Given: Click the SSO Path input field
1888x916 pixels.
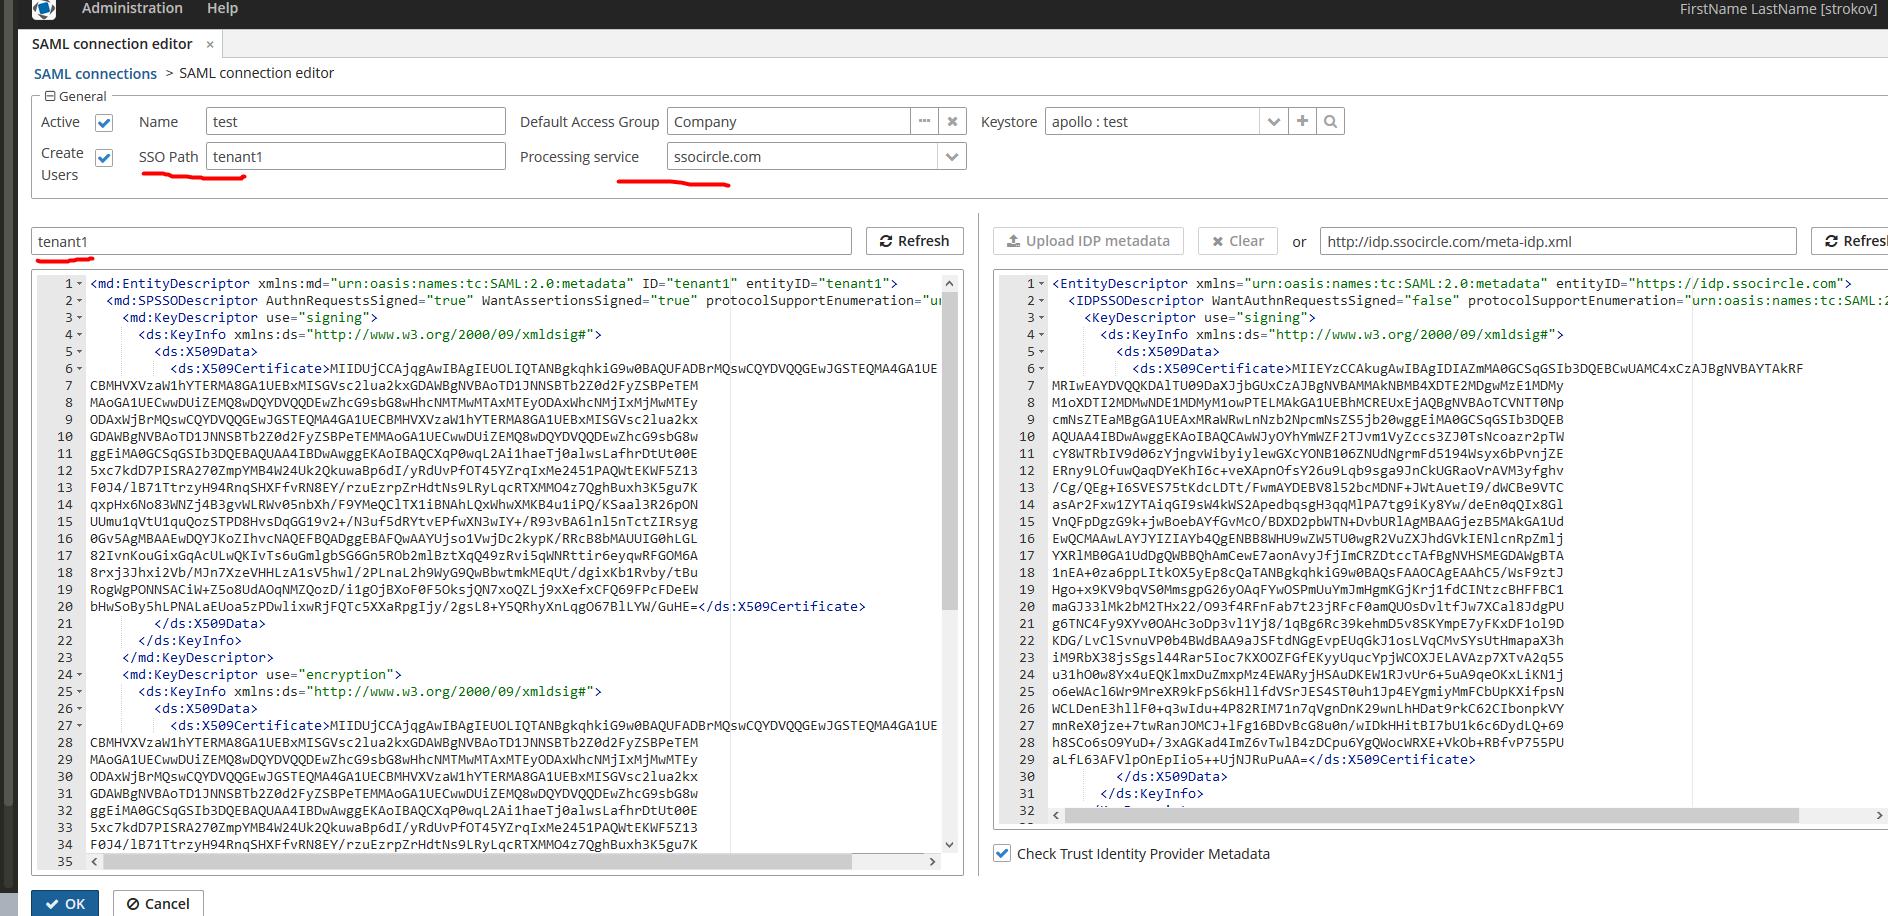Looking at the screenshot, I should tap(356, 157).
